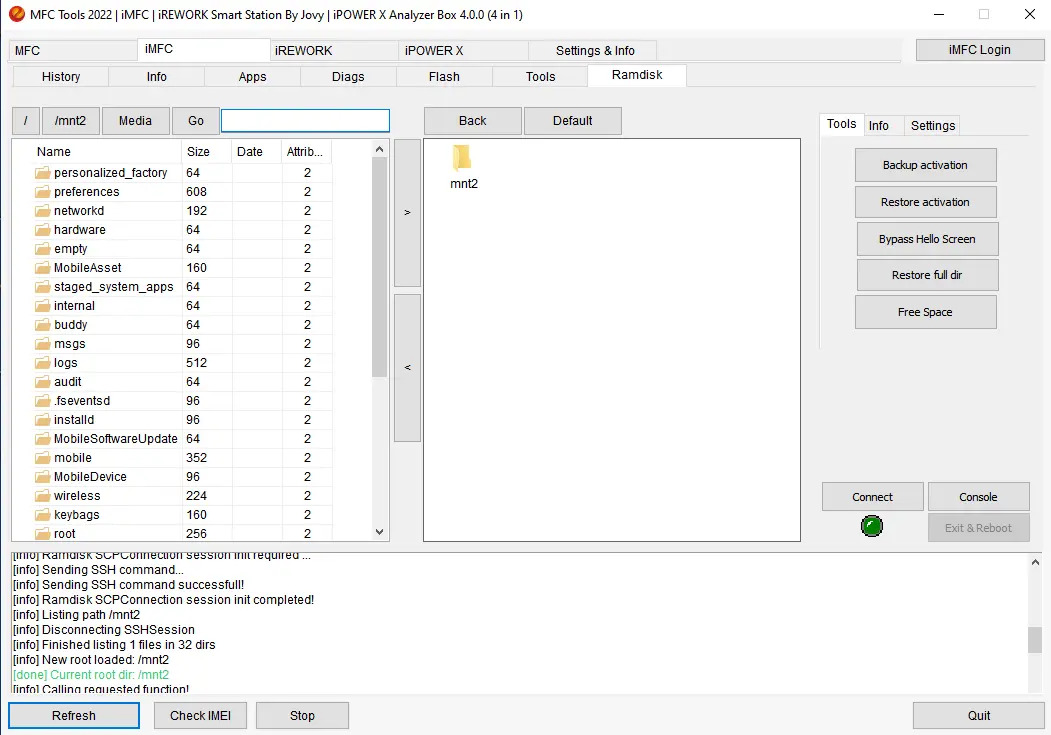Select the installd folder icon
This screenshot has width=1051, height=735.
[43, 419]
